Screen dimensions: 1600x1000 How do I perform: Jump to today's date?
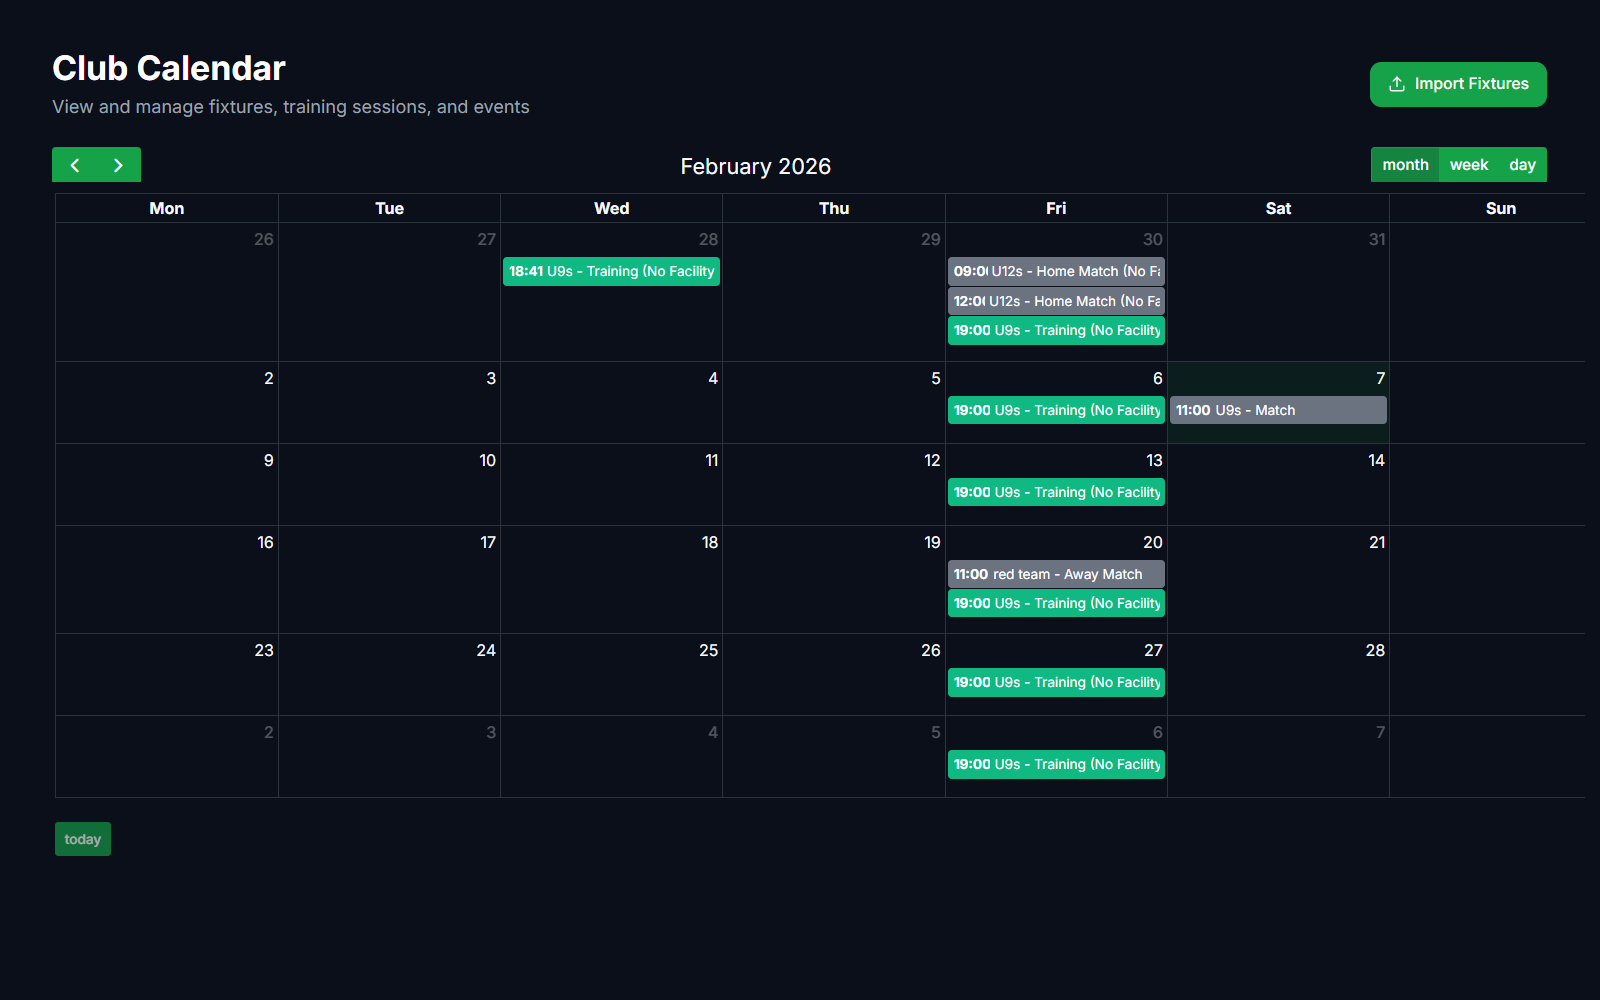pos(82,839)
